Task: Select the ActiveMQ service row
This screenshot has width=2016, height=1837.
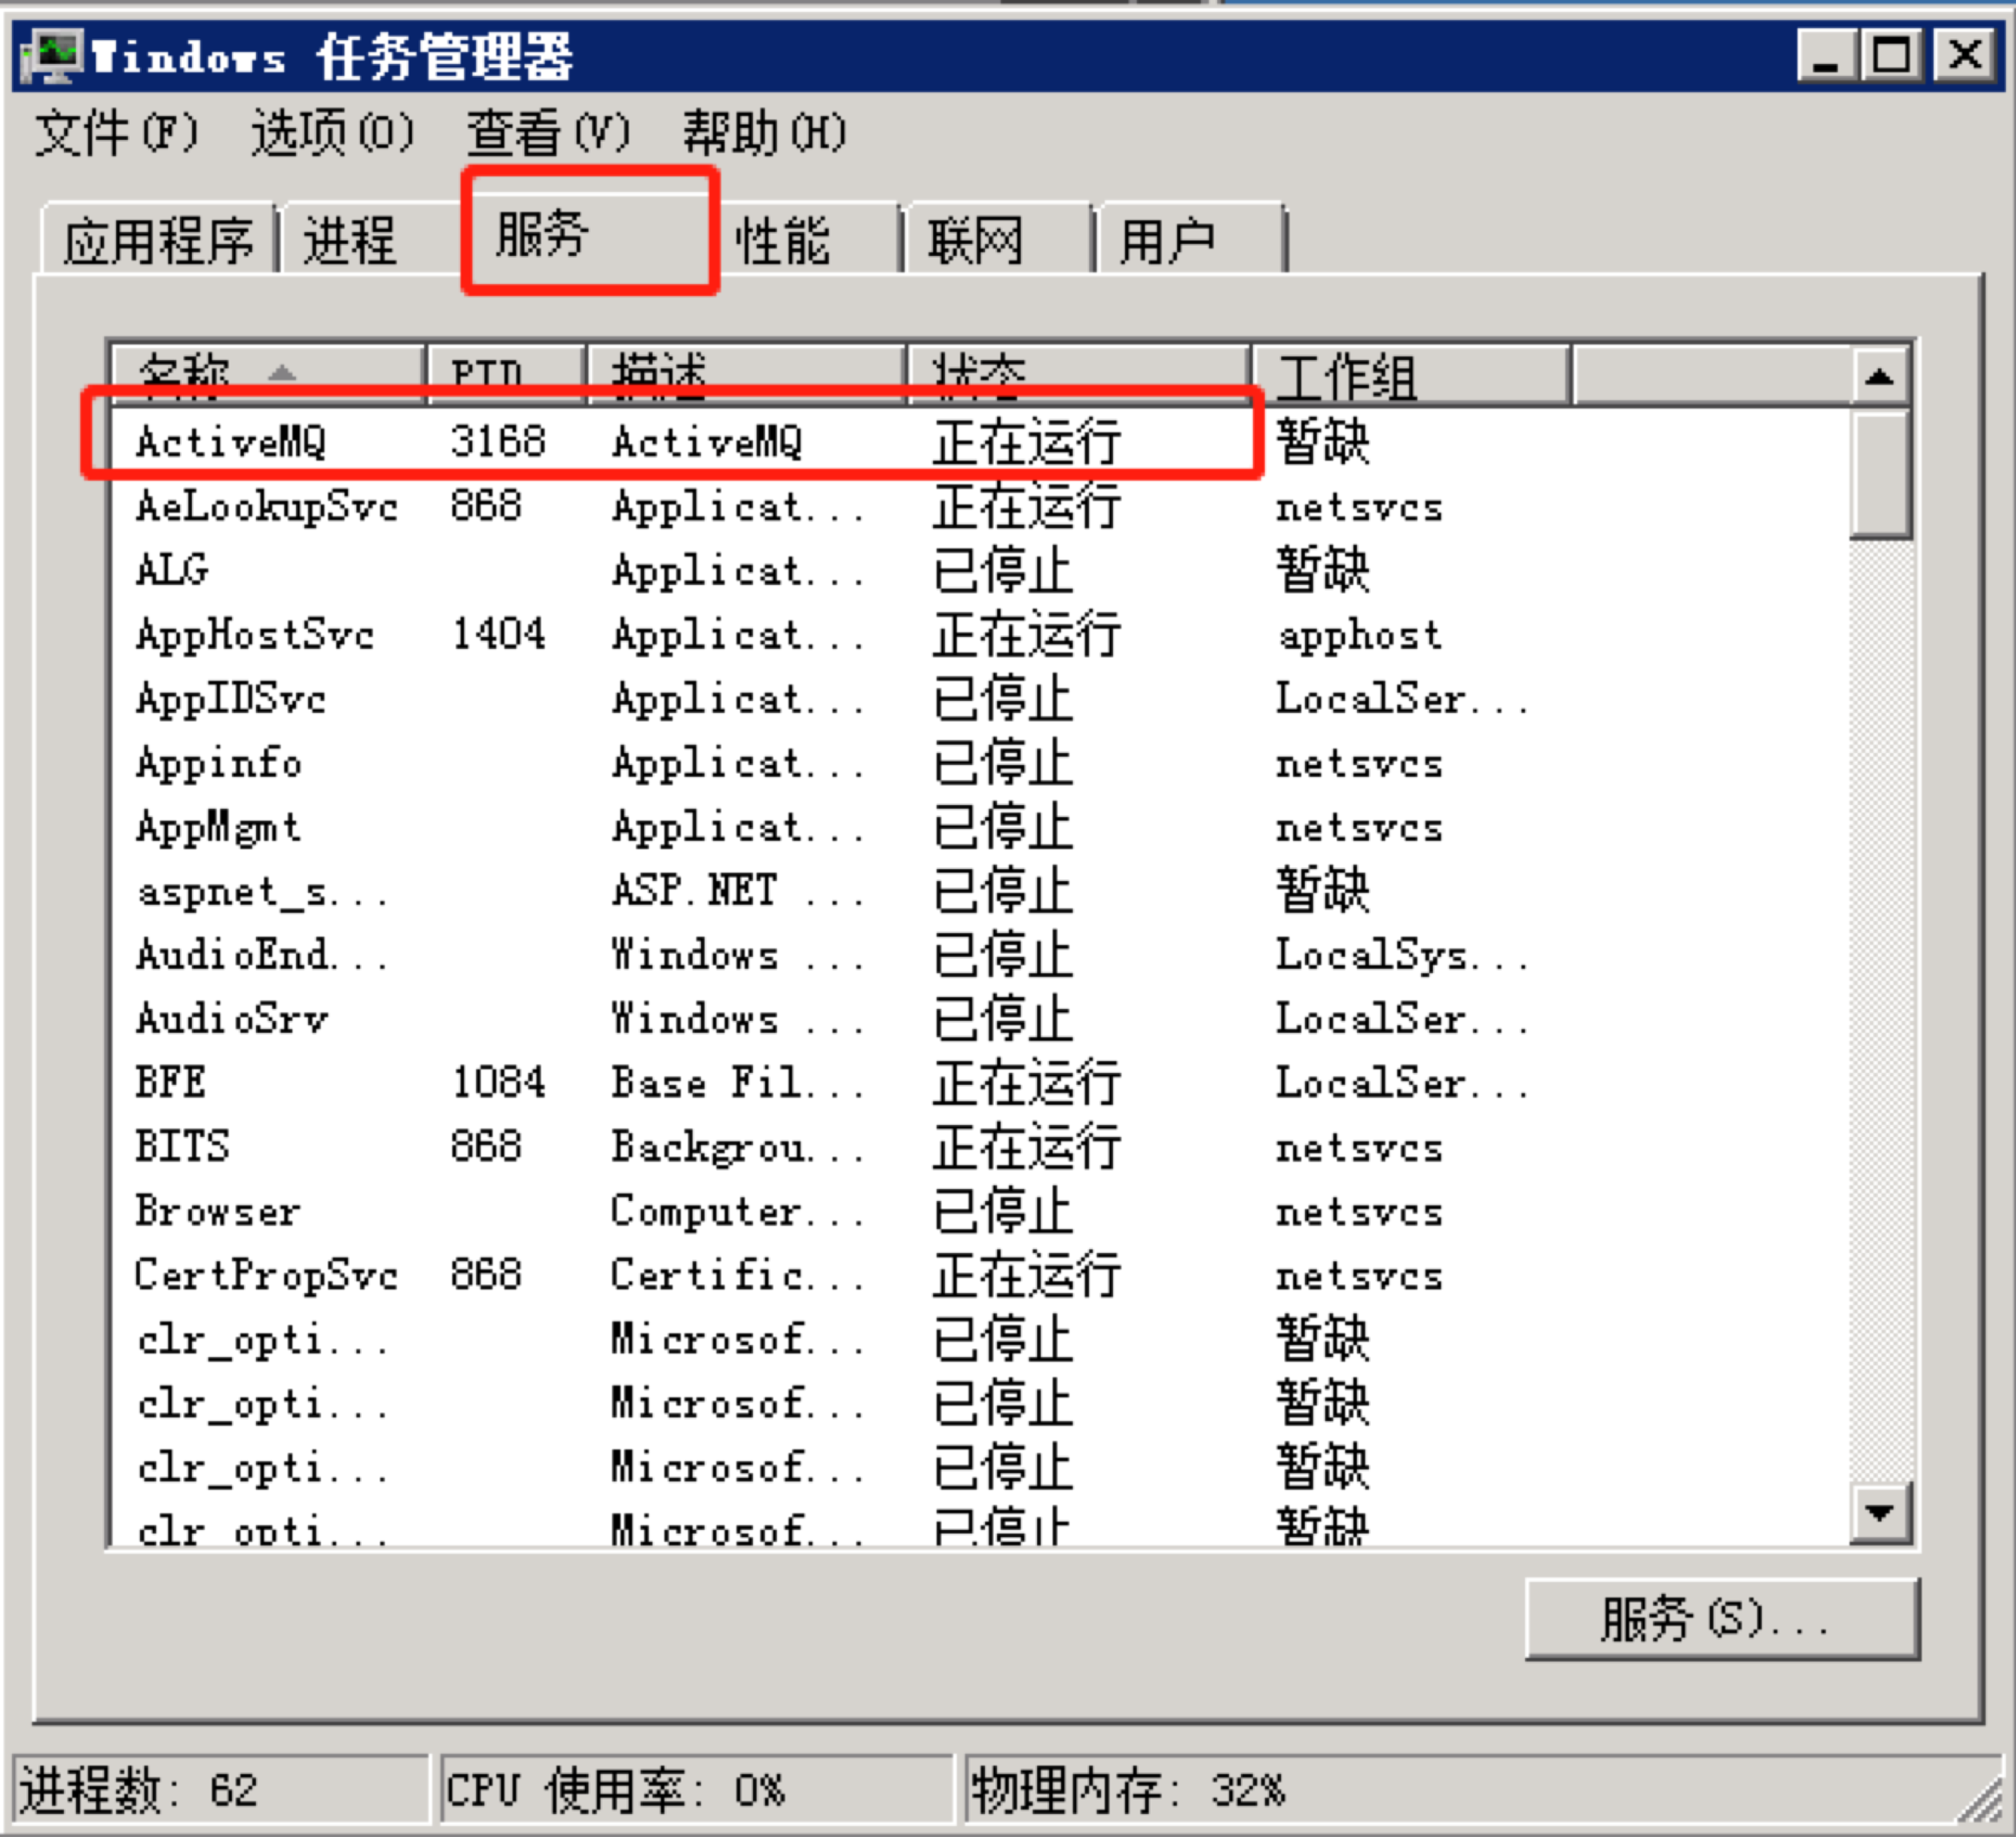Action: point(980,441)
